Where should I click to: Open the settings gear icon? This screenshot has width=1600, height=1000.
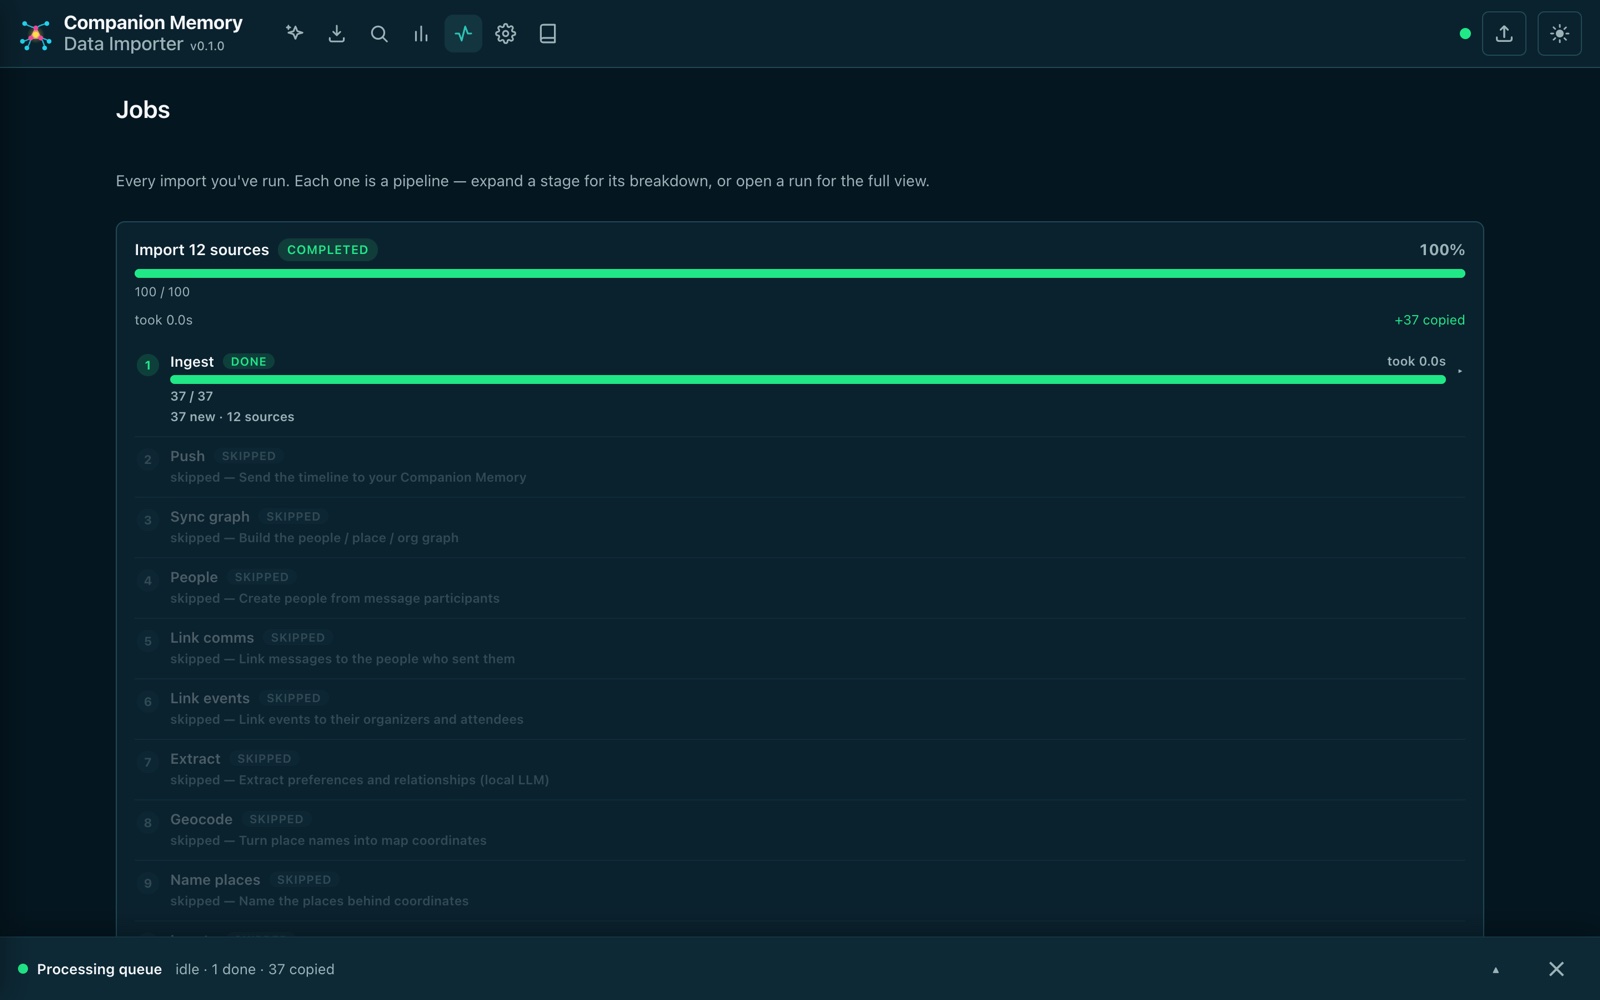pyautogui.click(x=506, y=34)
